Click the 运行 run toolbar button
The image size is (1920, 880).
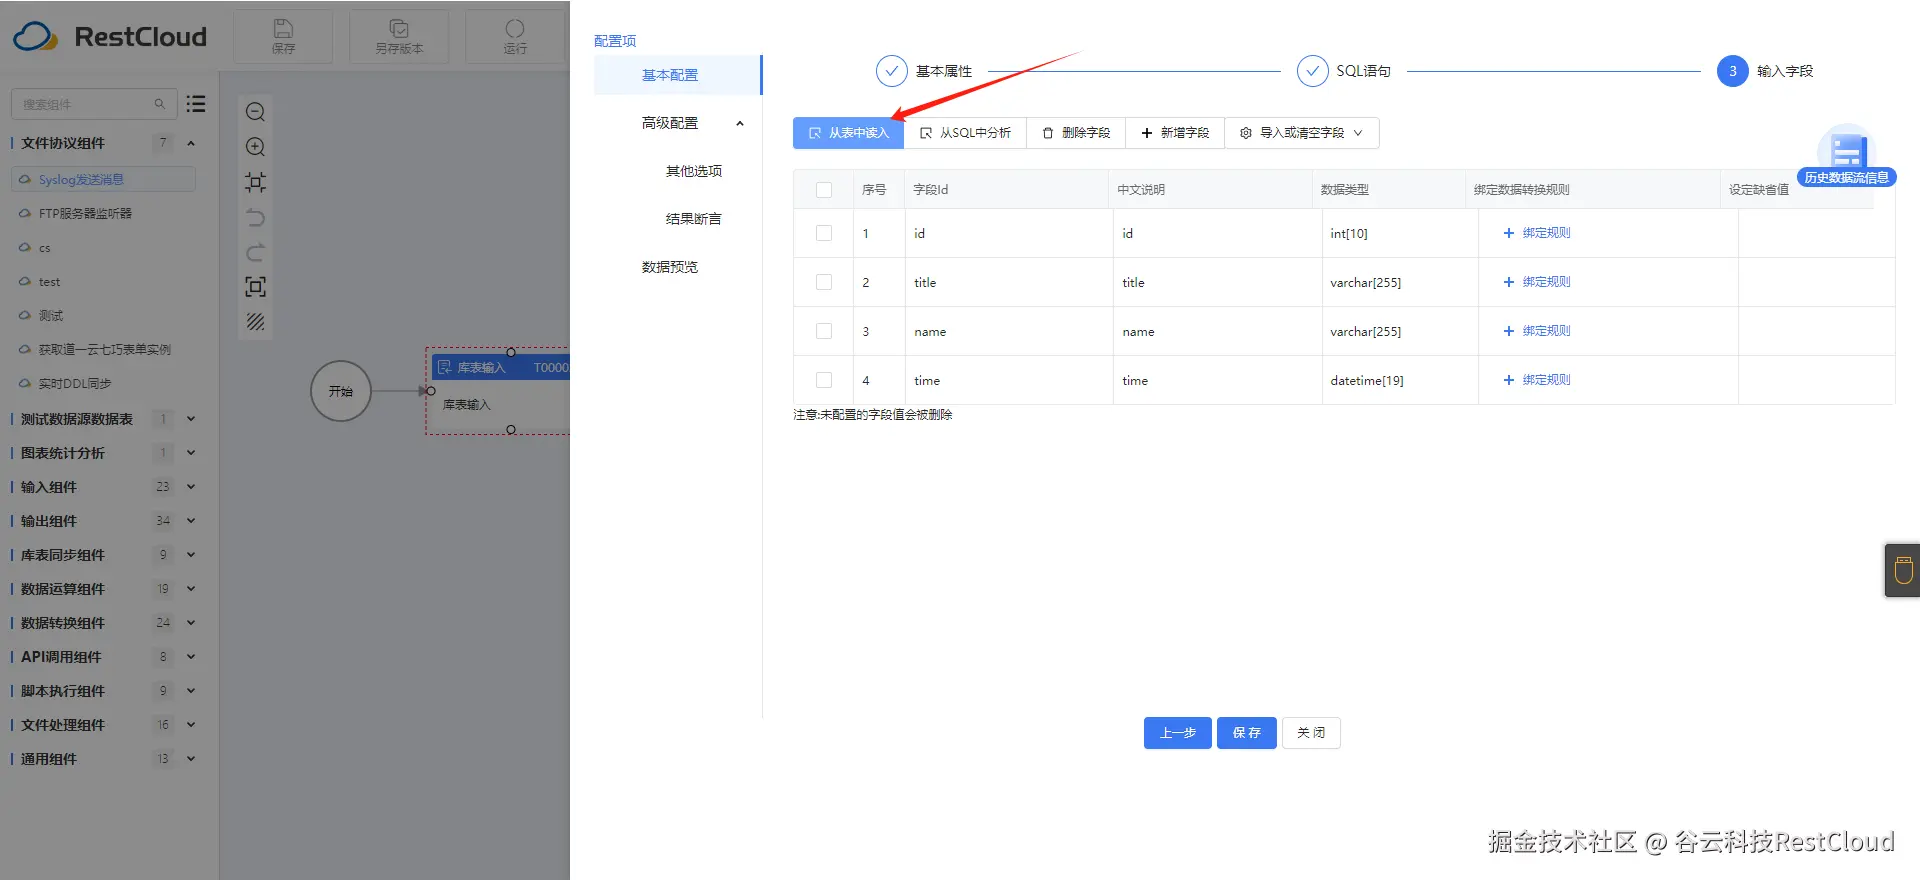pyautogui.click(x=515, y=36)
